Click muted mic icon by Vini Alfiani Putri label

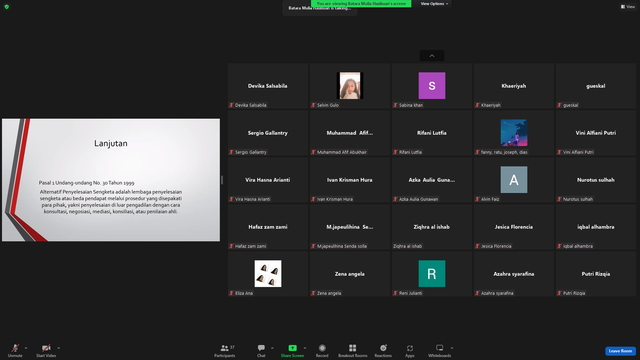click(x=559, y=152)
